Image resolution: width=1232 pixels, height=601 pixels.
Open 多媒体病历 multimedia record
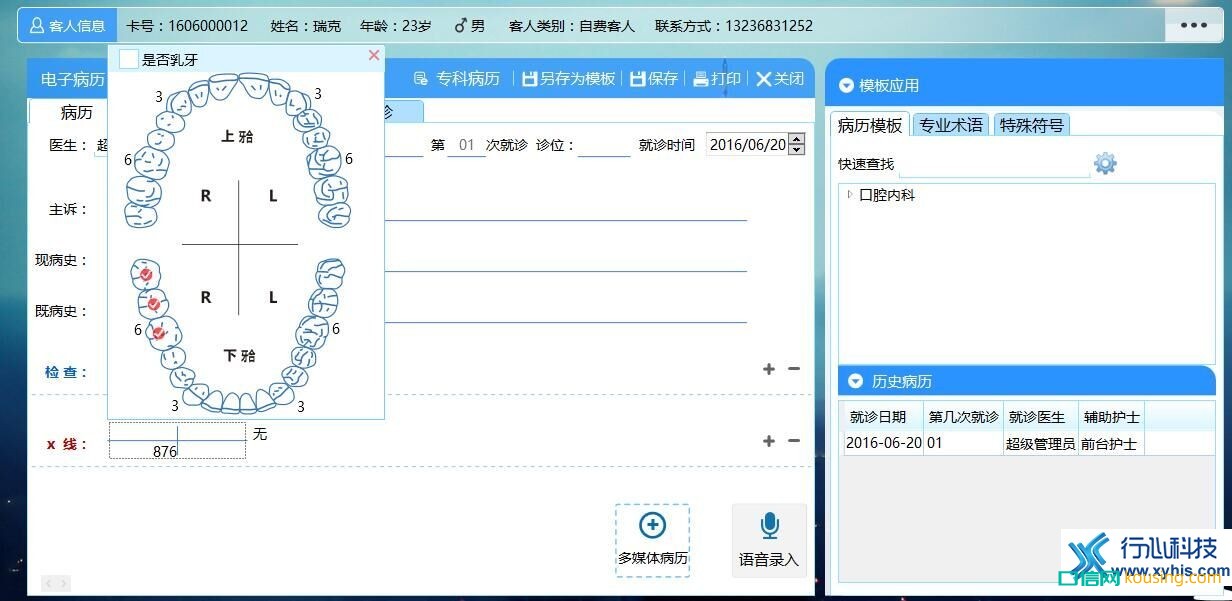652,539
